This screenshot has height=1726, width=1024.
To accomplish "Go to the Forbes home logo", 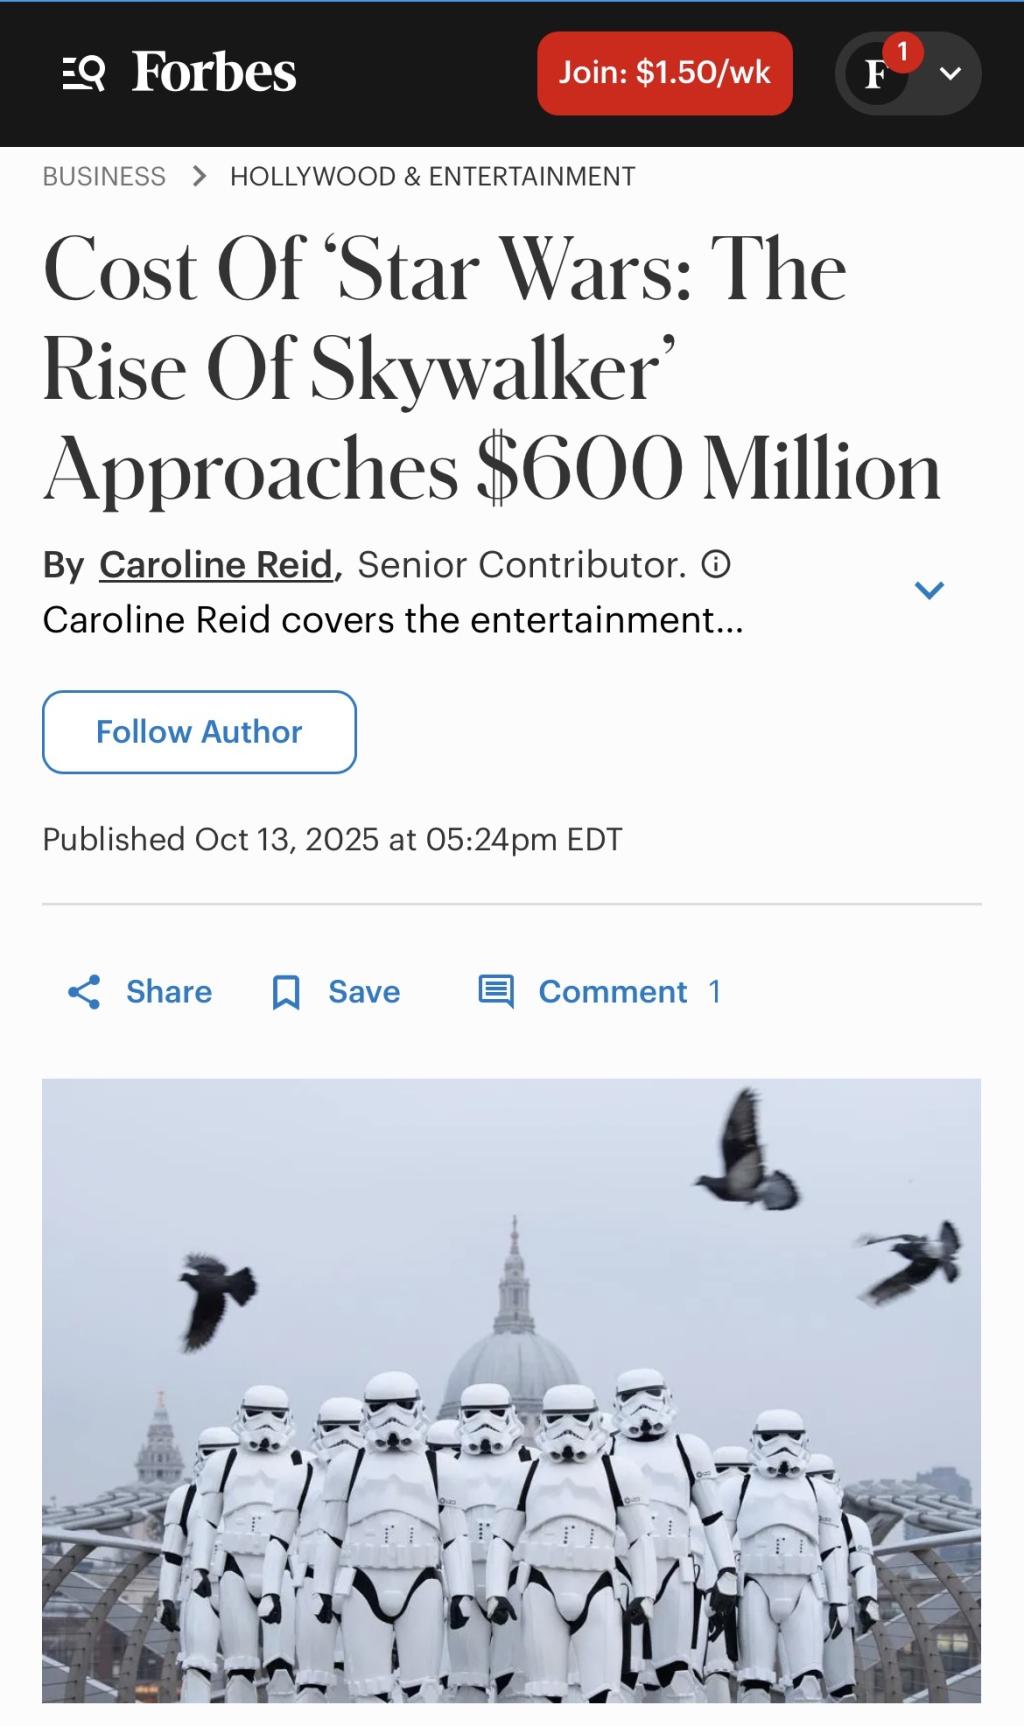I will [214, 73].
